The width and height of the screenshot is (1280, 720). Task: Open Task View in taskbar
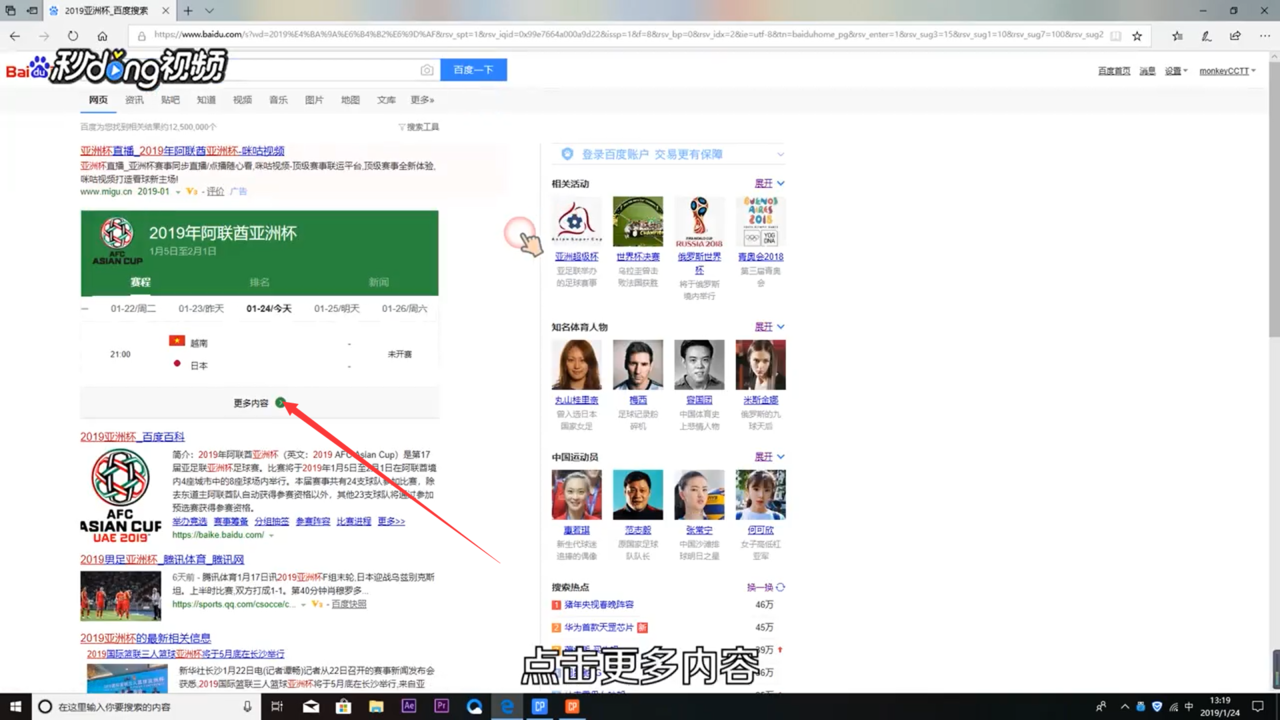(x=279, y=707)
